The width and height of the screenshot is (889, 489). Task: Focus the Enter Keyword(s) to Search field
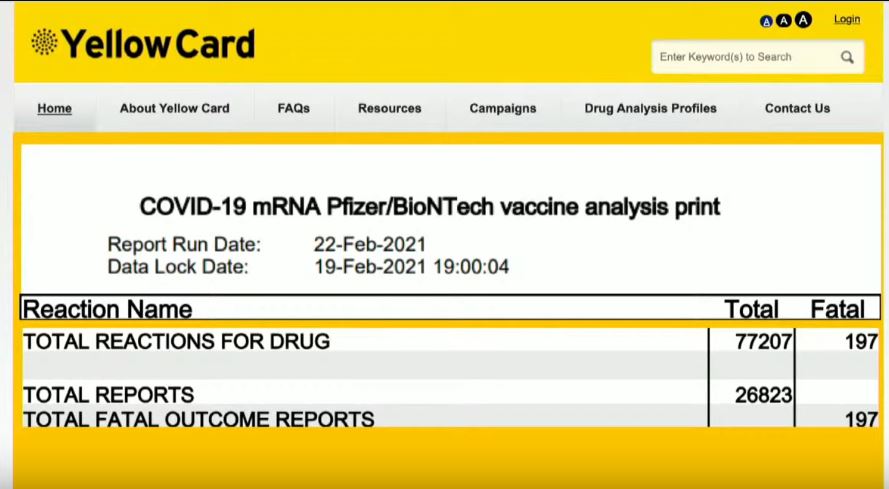point(758,57)
